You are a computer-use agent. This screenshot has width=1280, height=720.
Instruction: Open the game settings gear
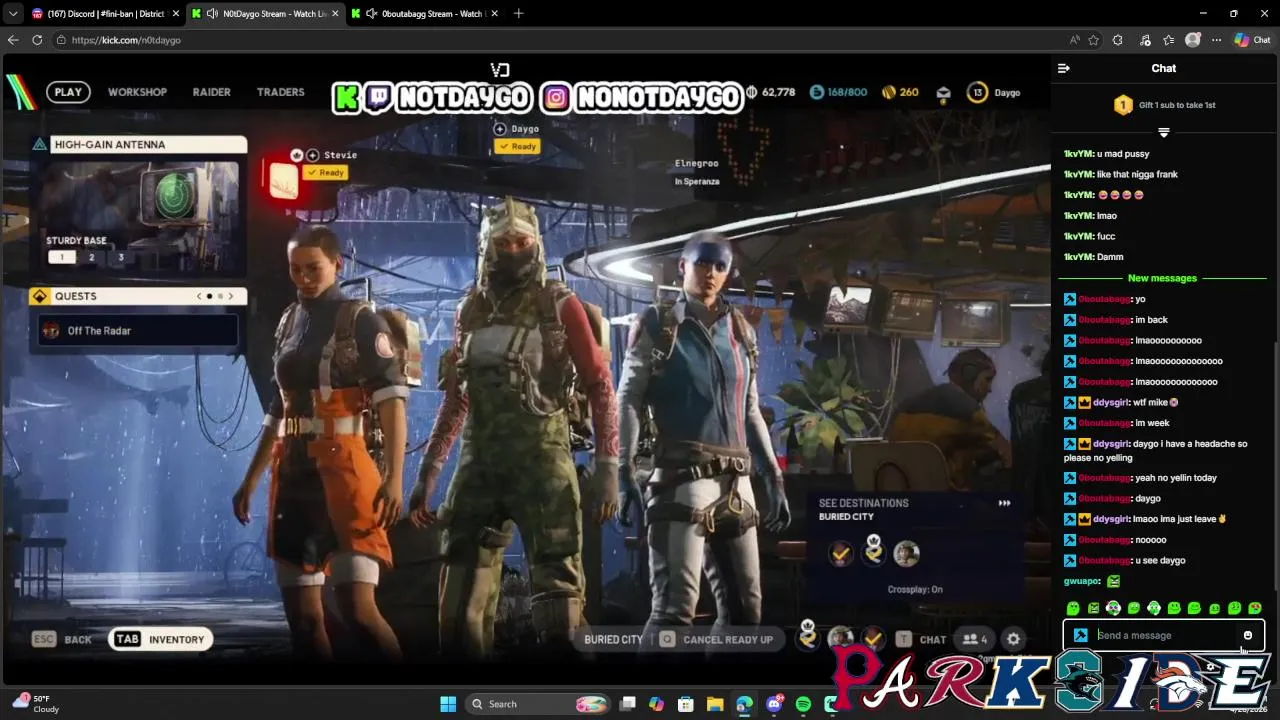click(1013, 640)
